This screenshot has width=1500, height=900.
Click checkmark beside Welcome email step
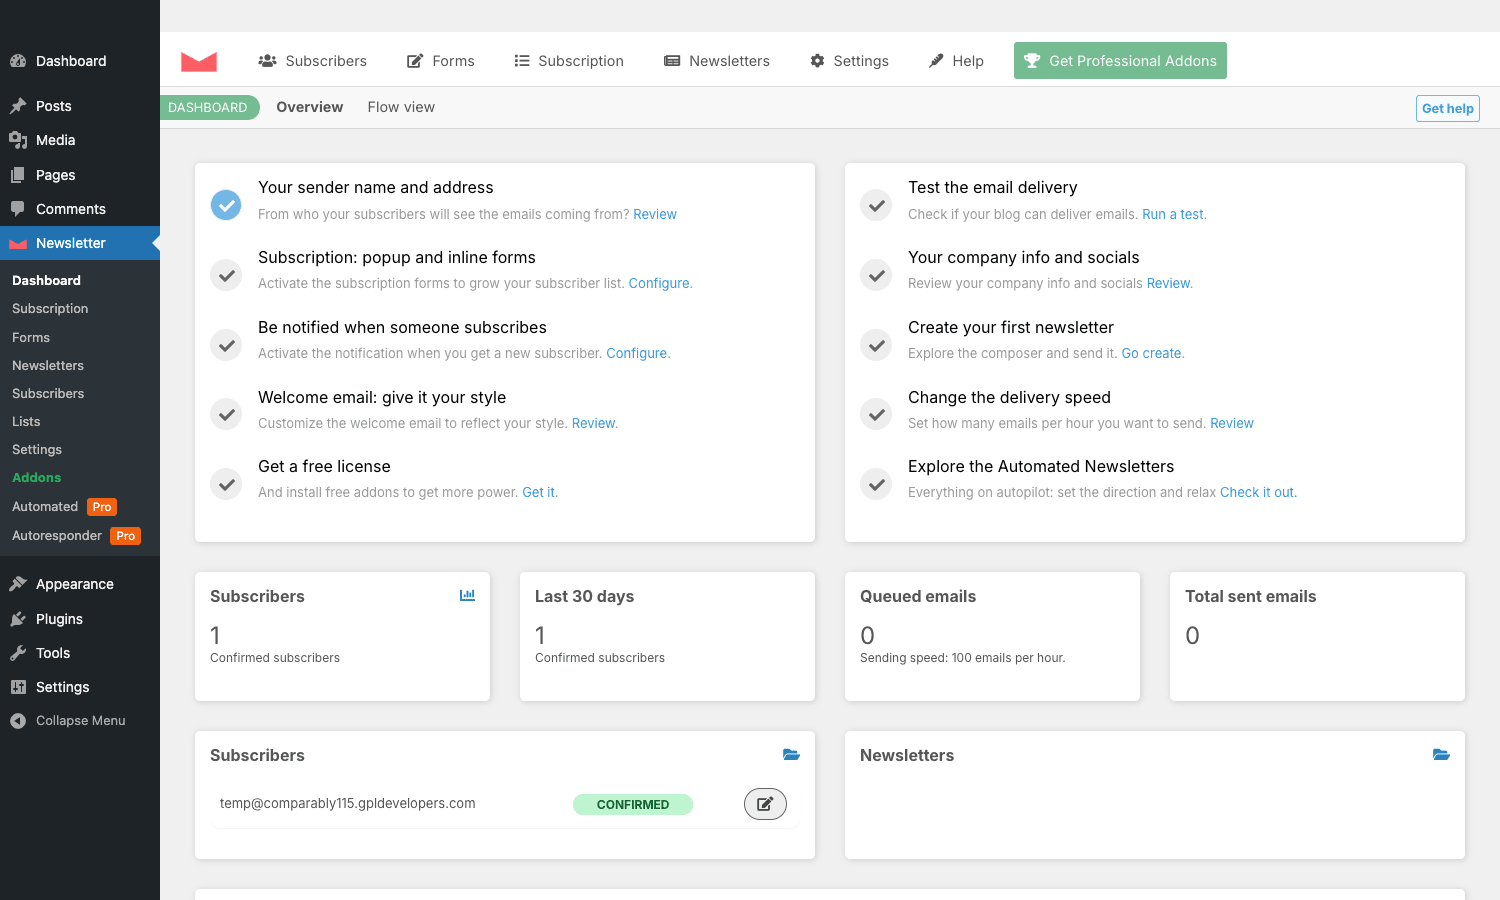(226, 414)
